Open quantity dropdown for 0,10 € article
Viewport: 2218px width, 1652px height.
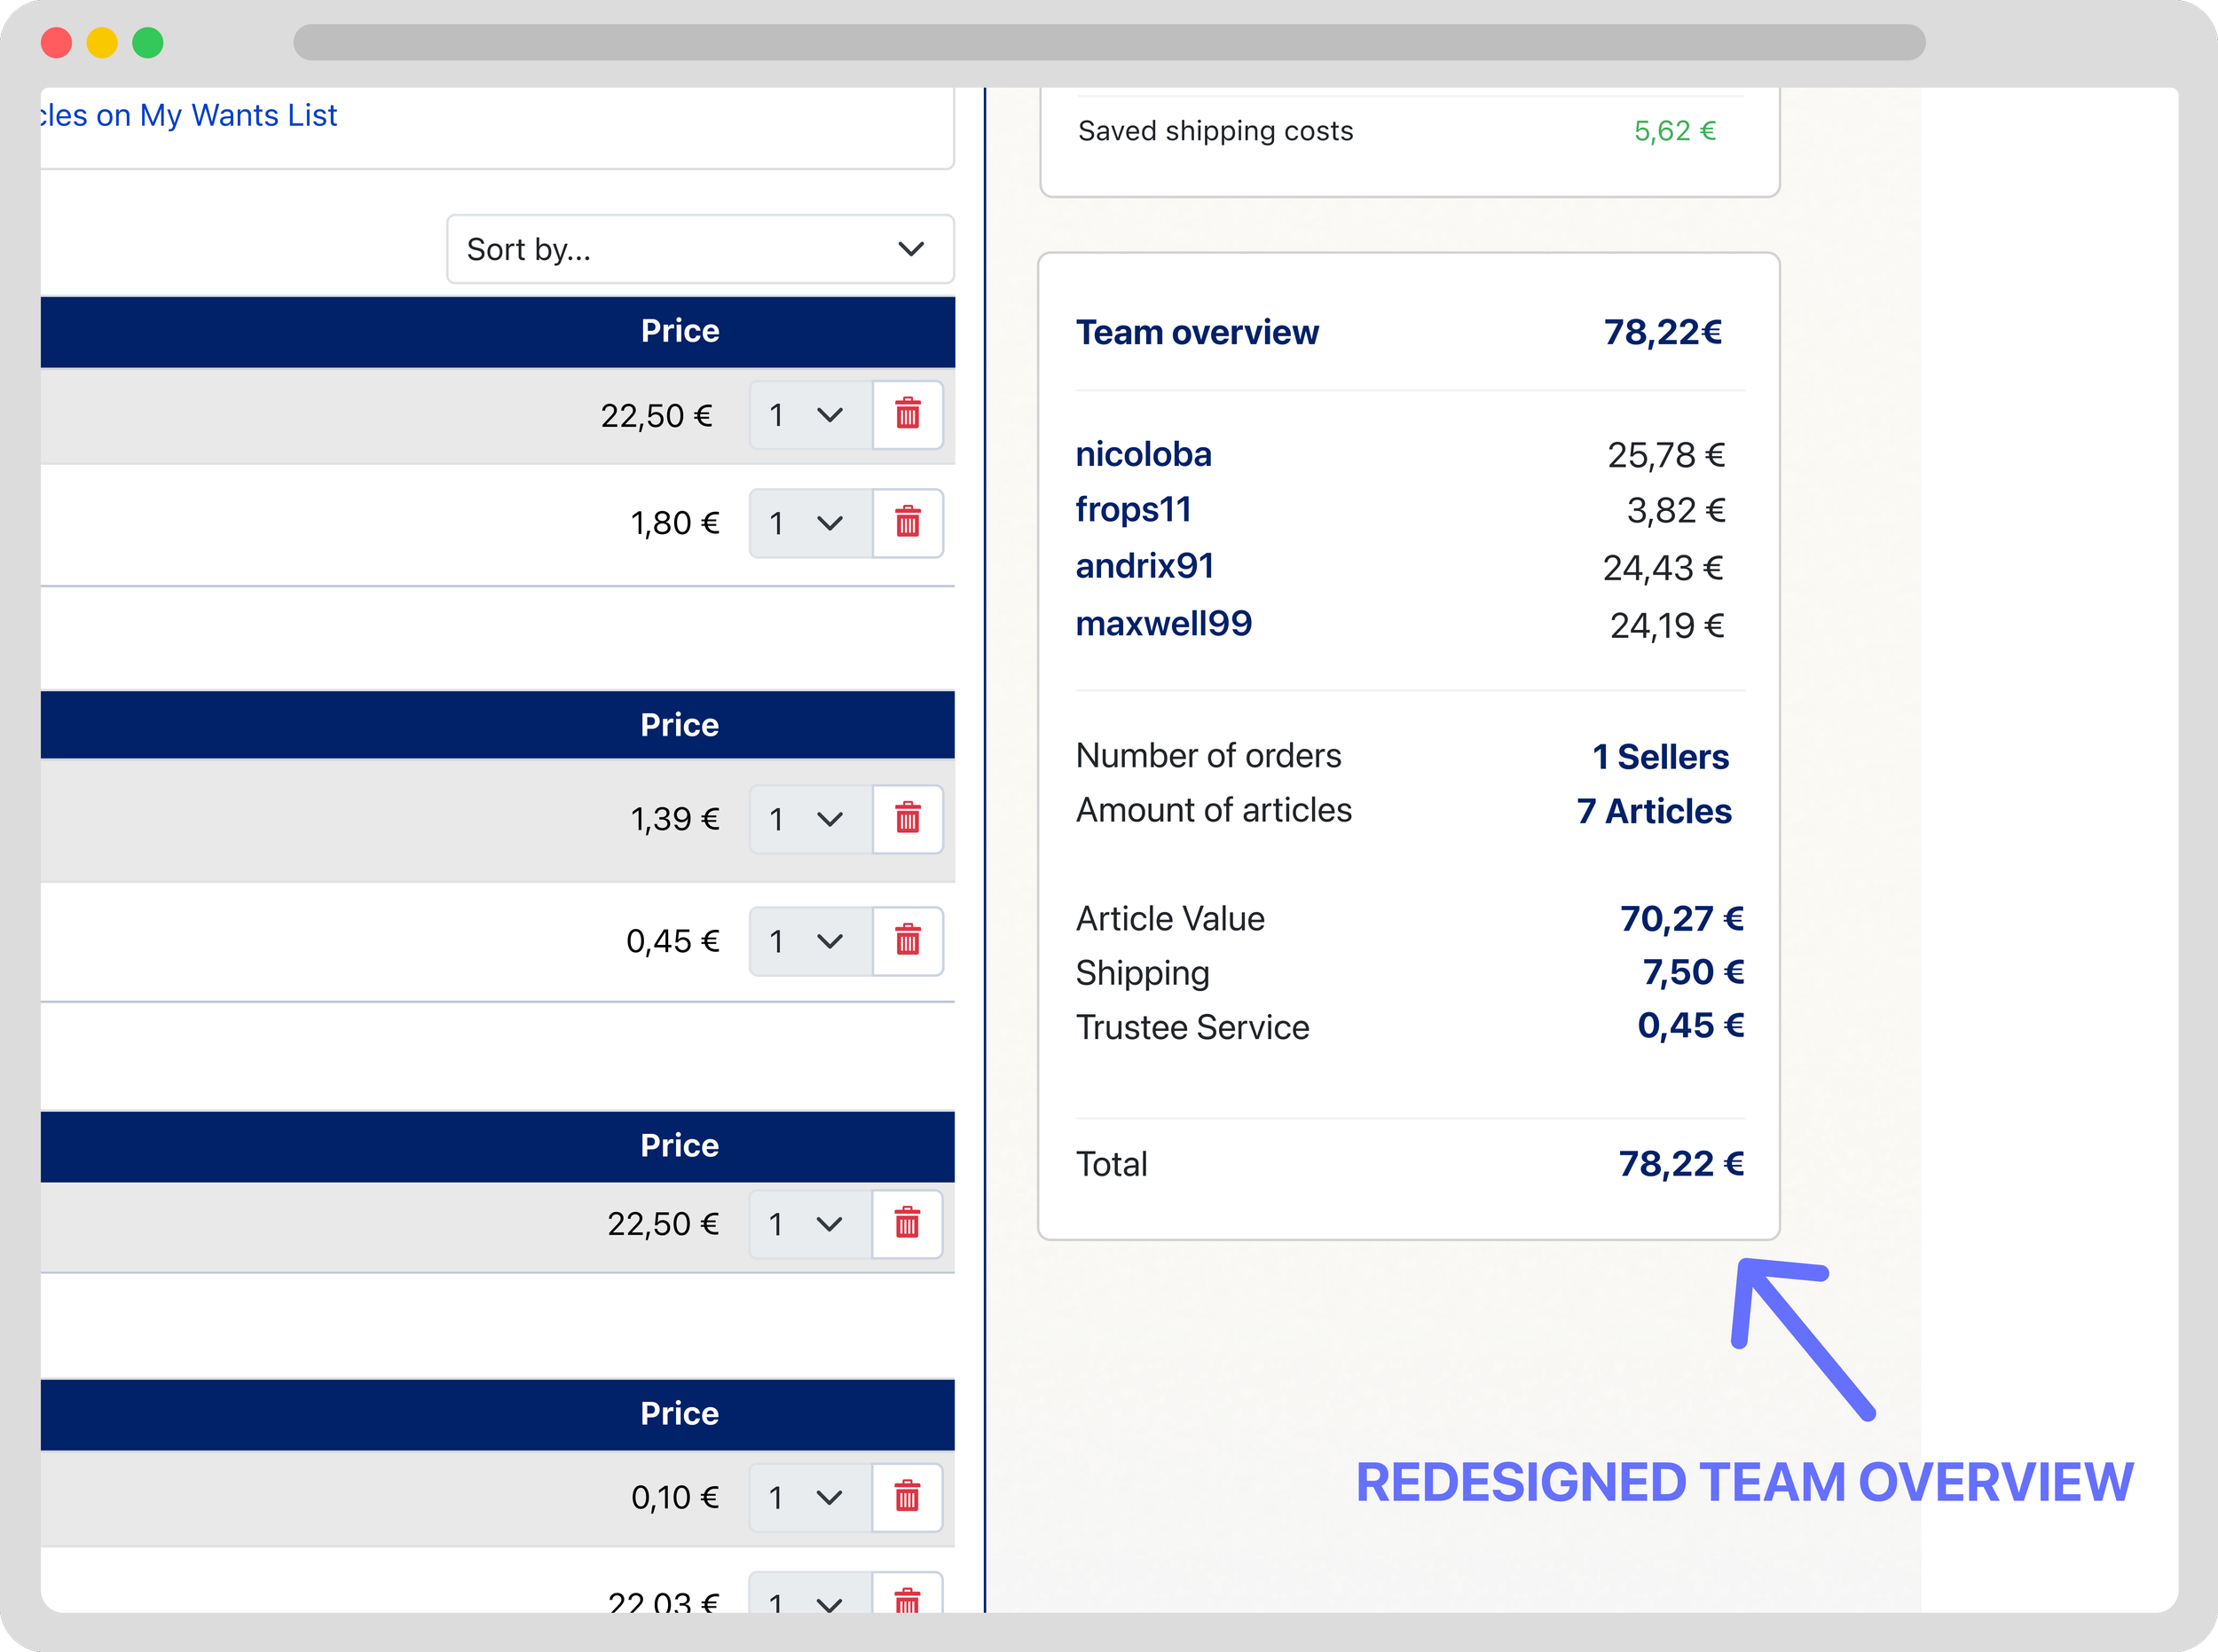[809, 1497]
